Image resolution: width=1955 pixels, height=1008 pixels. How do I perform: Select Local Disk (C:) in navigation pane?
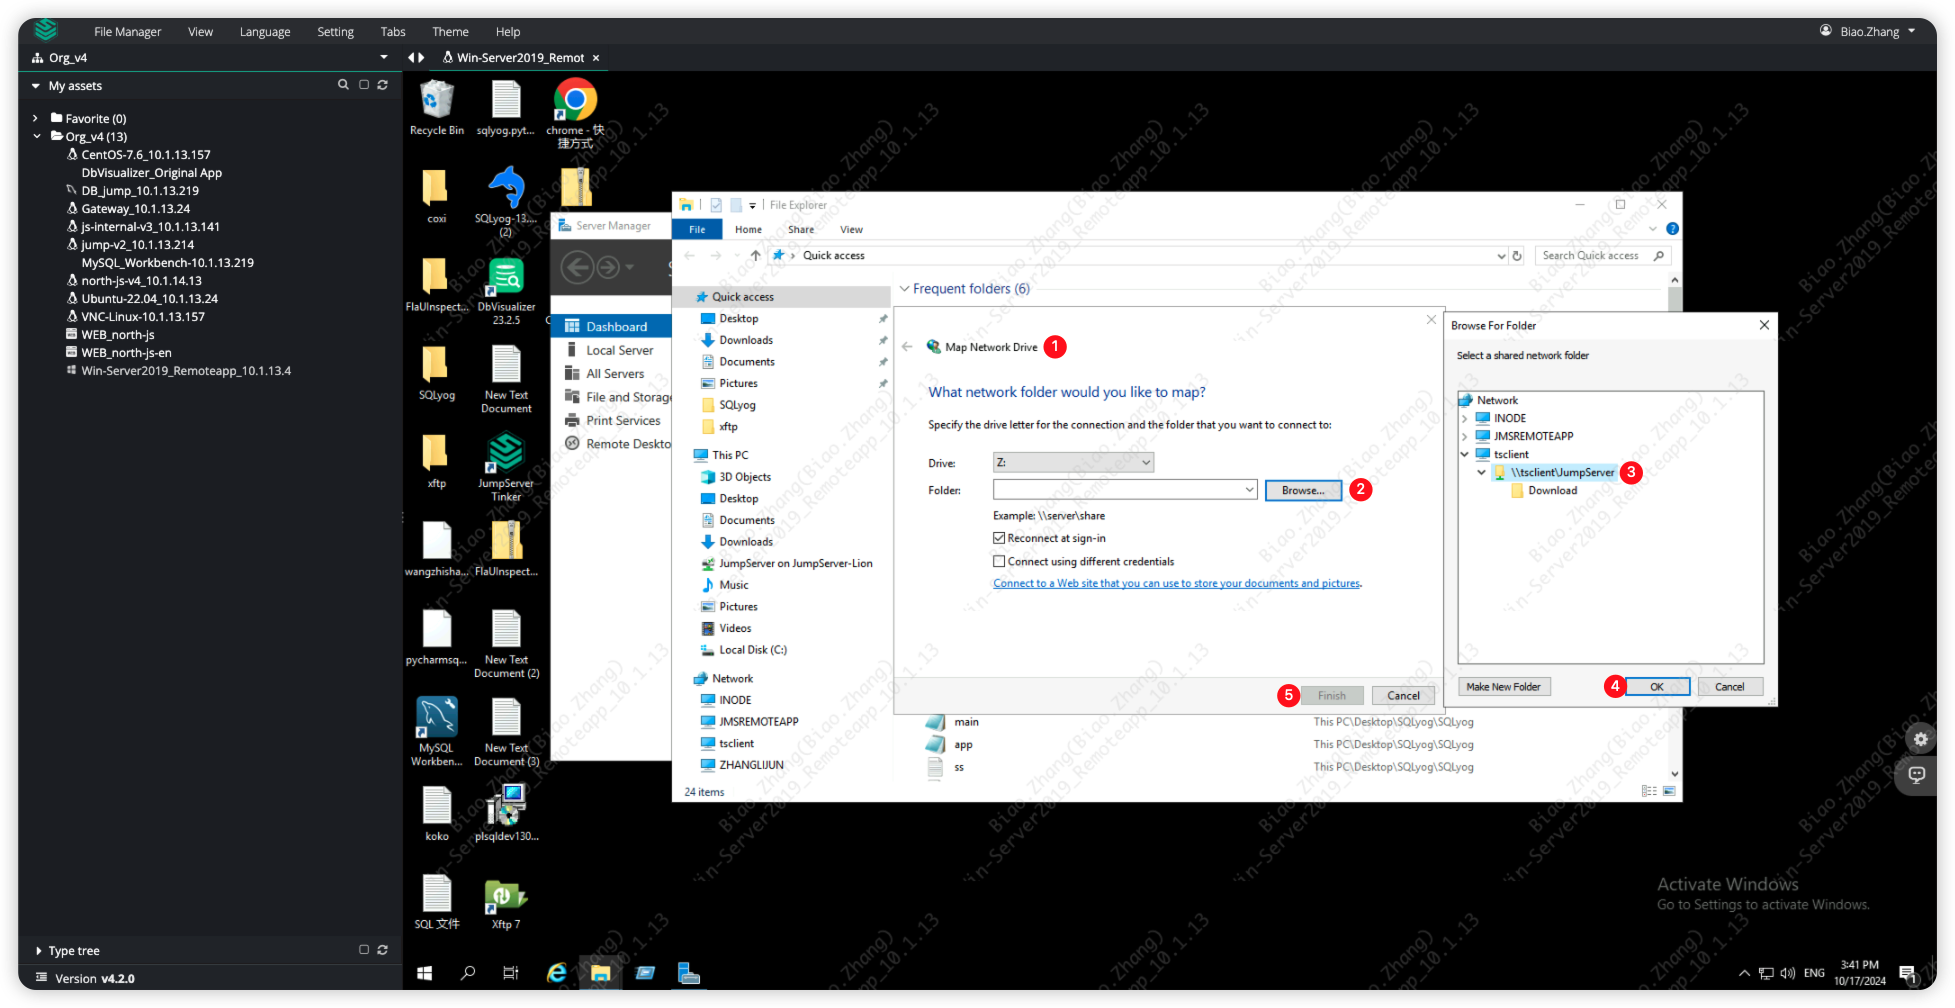click(x=752, y=650)
